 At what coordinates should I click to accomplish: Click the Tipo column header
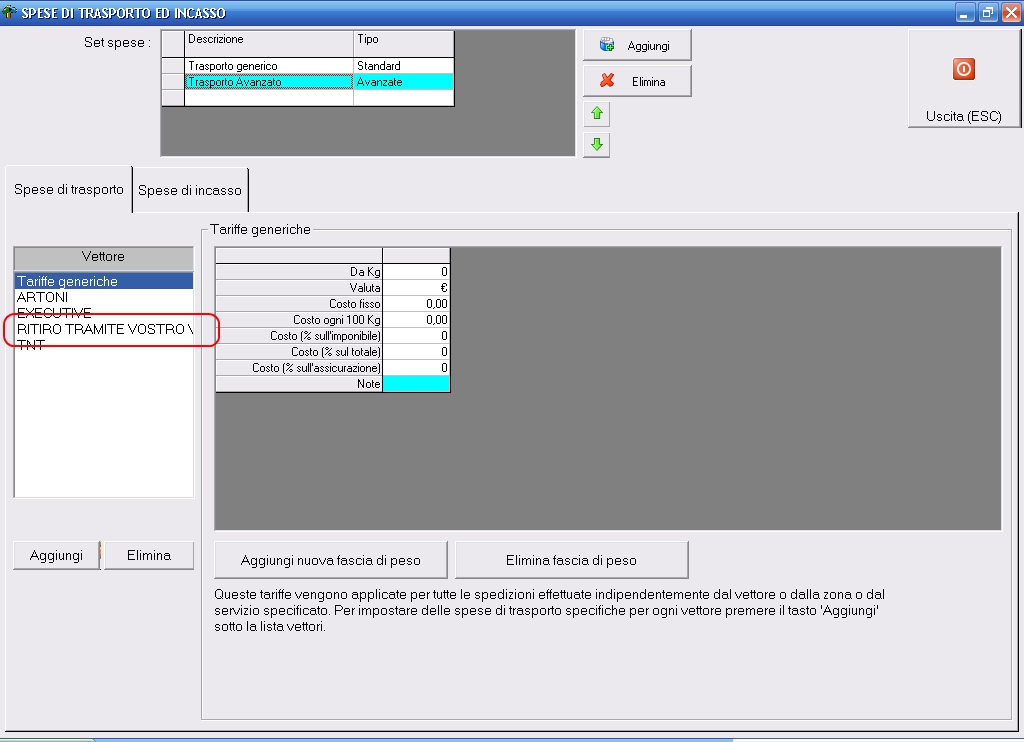[404, 44]
